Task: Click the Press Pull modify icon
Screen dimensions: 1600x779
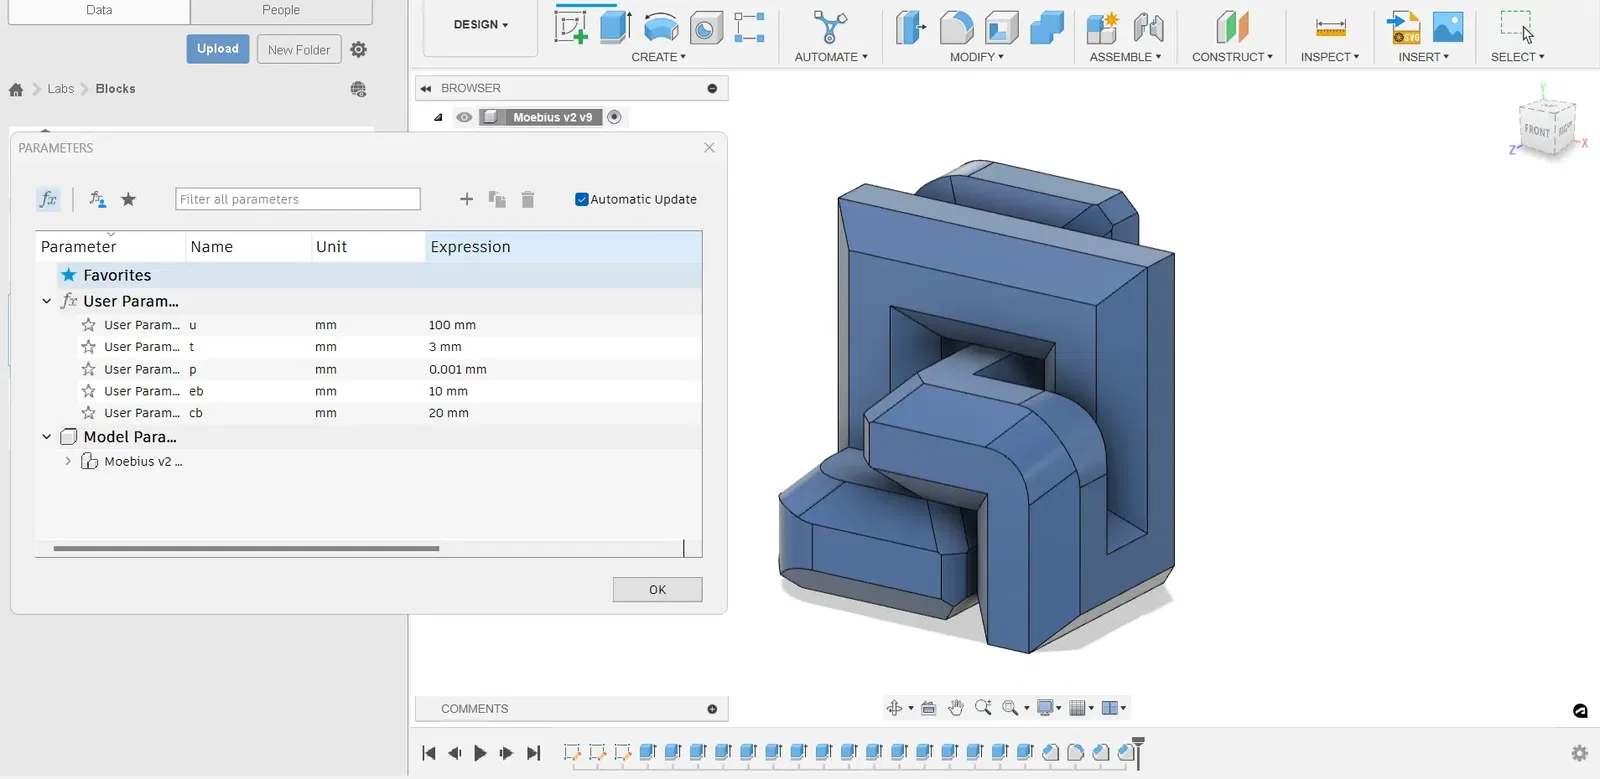Action: [x=911, y=27]
